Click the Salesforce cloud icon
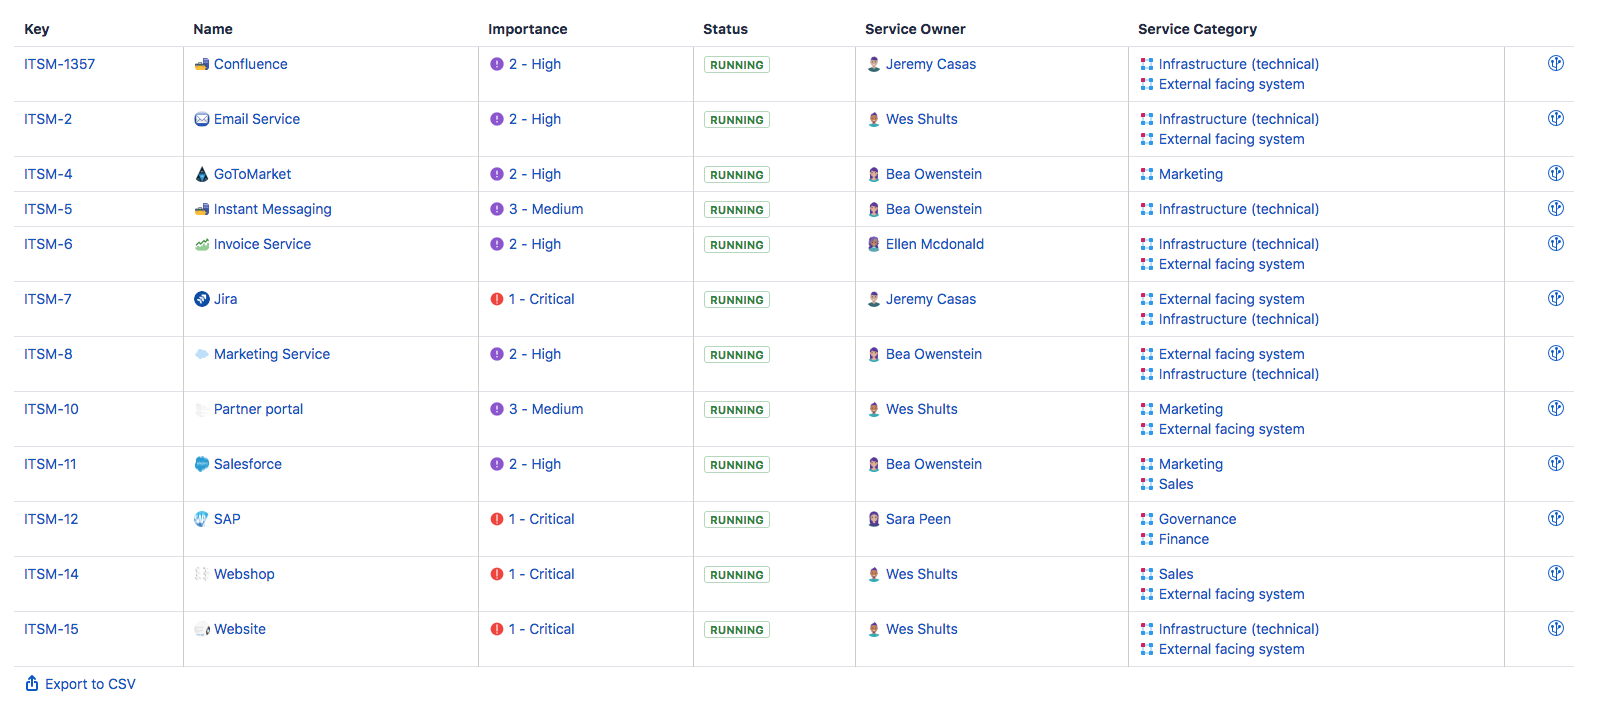1604x715 pixels. 202,464
